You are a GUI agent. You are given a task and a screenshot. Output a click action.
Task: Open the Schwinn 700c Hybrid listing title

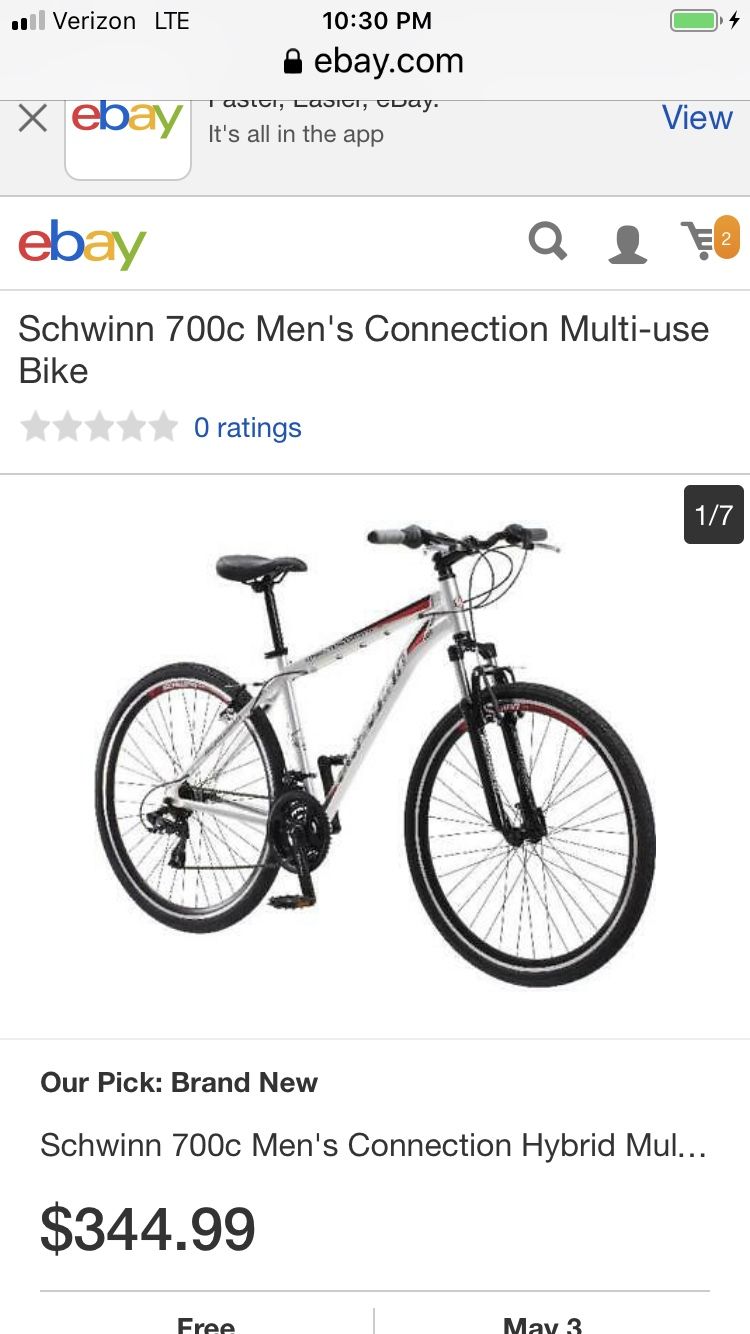click(x=374, y=1145)
